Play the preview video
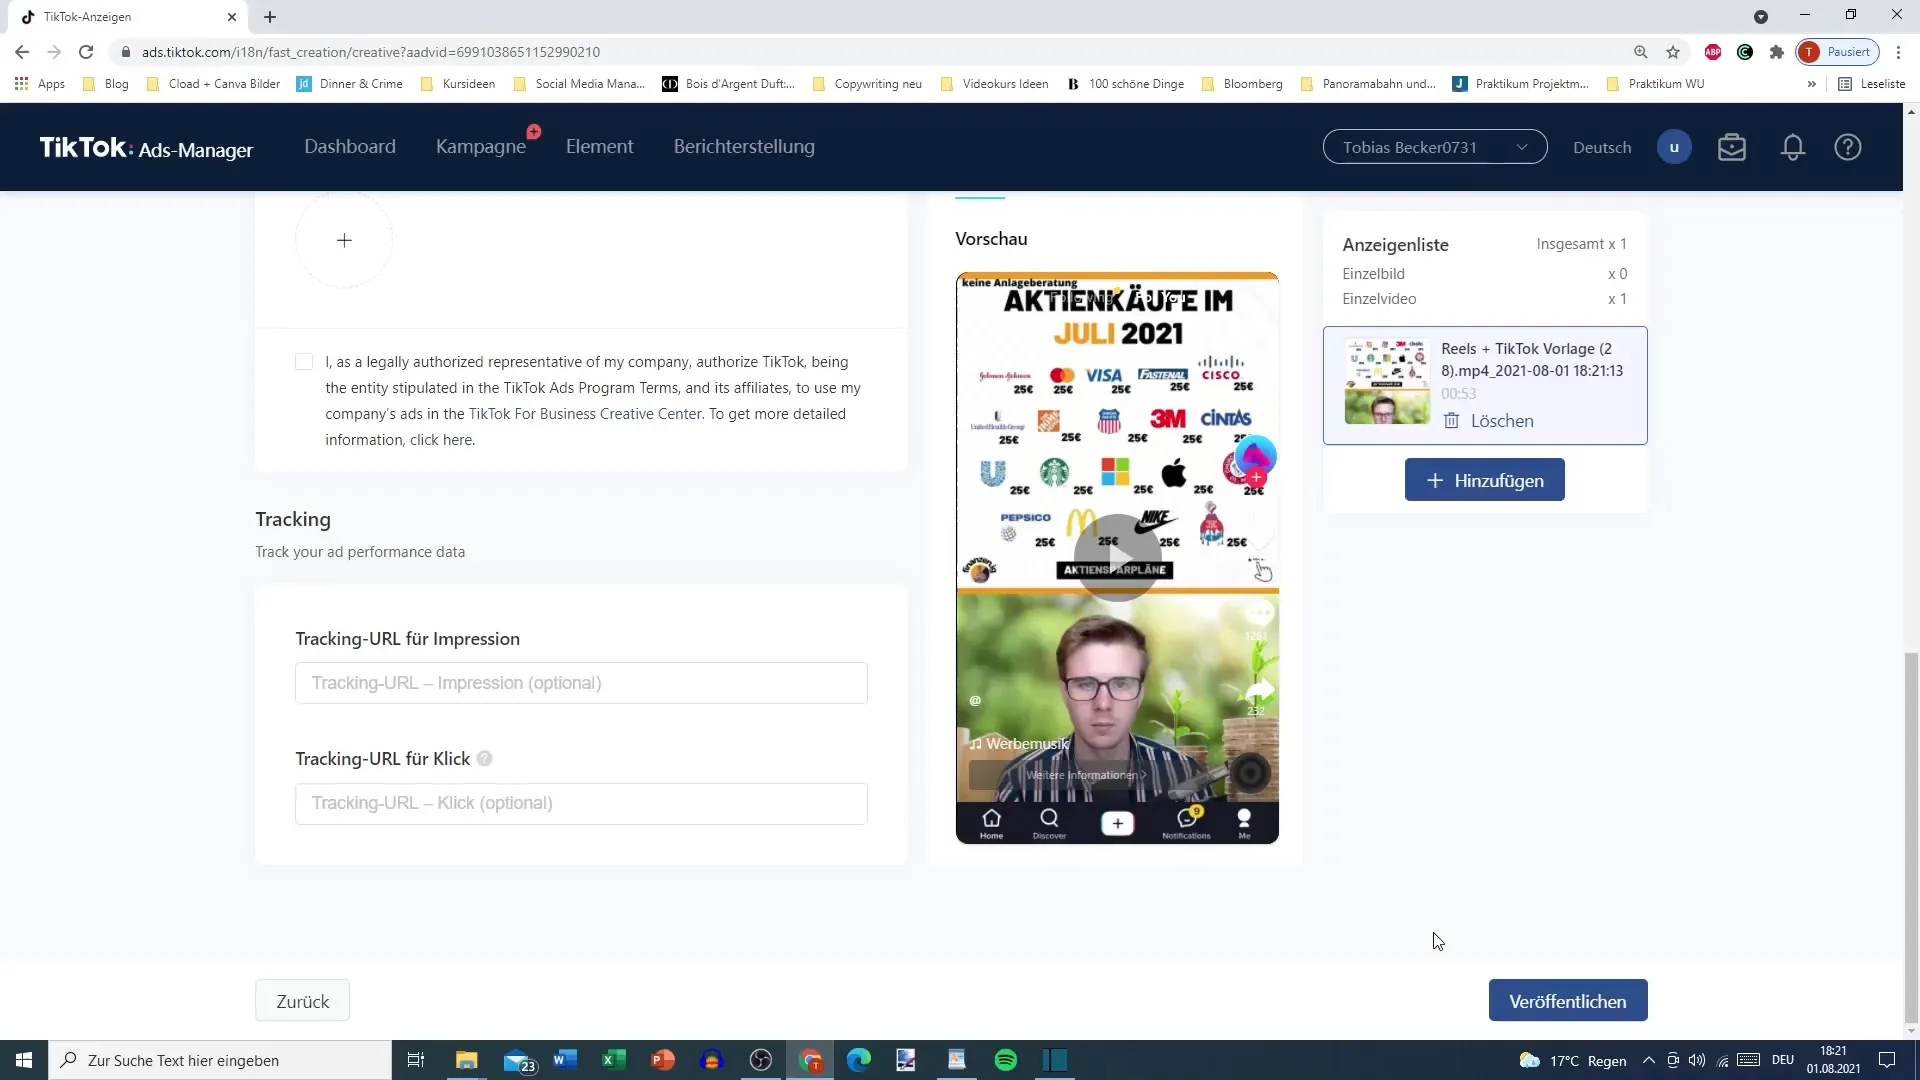The width and height of the screenshot is (1920, 1080). coord(1117,557)
